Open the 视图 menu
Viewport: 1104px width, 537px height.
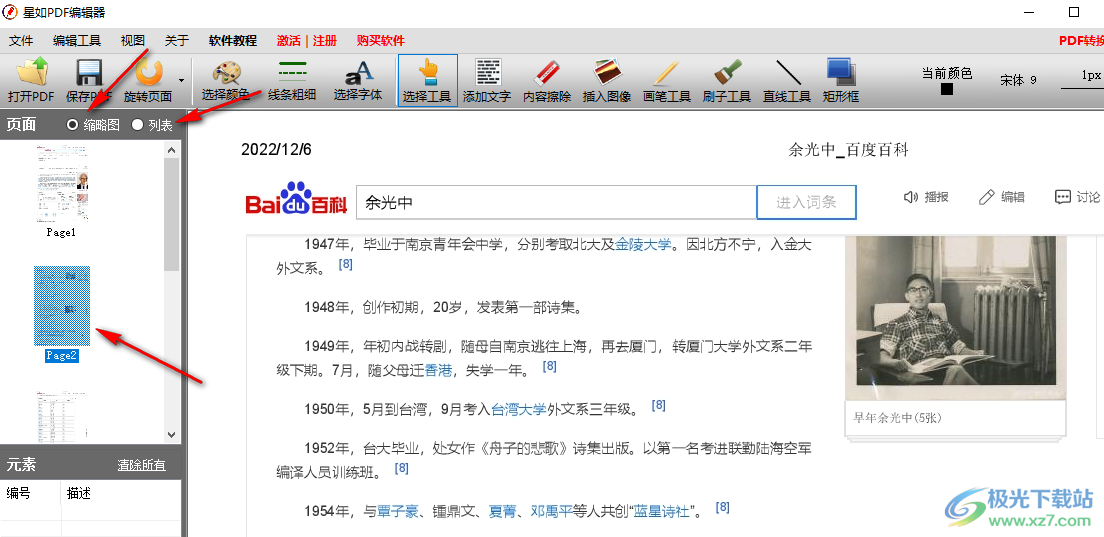tap(133, 41)
